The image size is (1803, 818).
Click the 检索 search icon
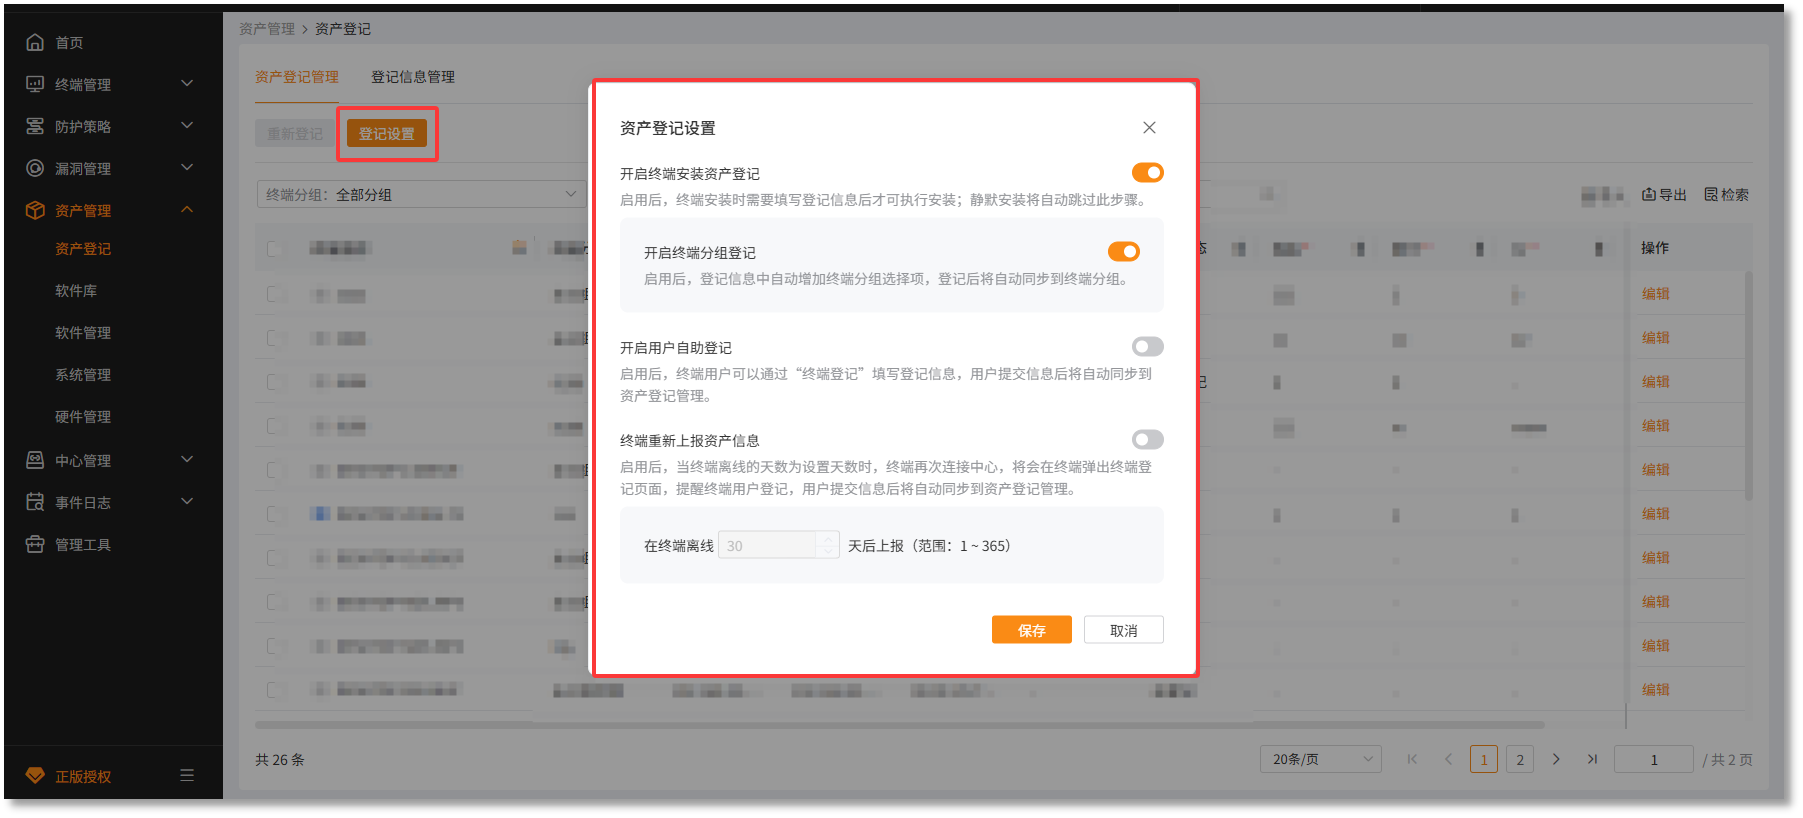[1711, 194]
